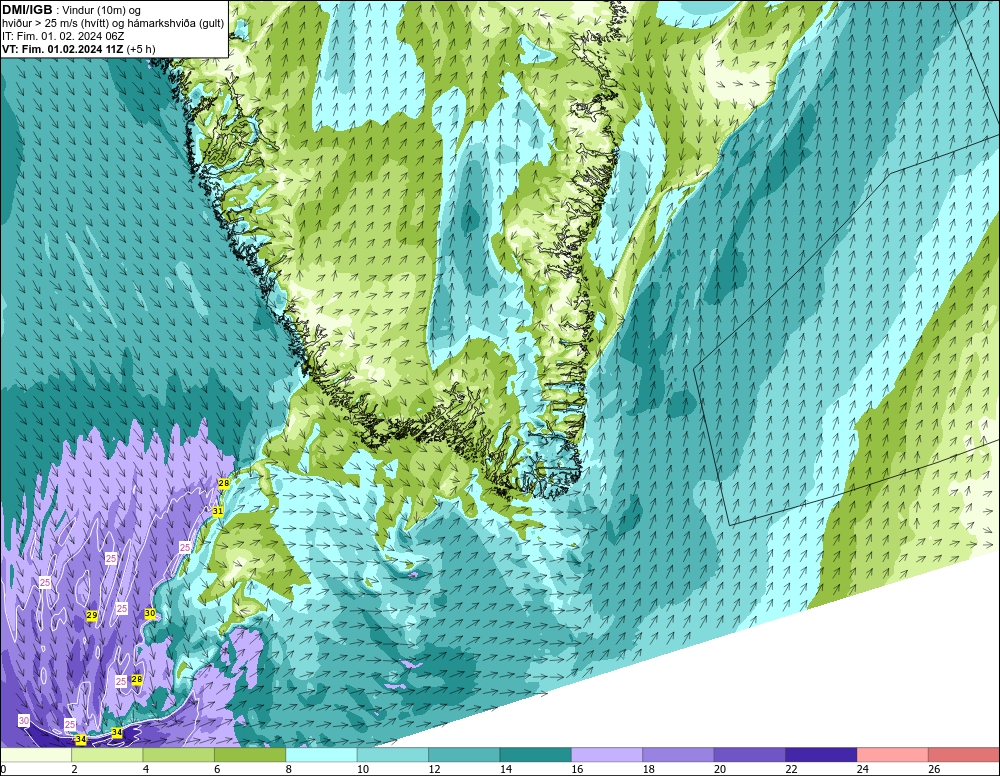Click the yellow 31 gust label
This screenshot has height=776, width=1000.
[x=217, y=511]
